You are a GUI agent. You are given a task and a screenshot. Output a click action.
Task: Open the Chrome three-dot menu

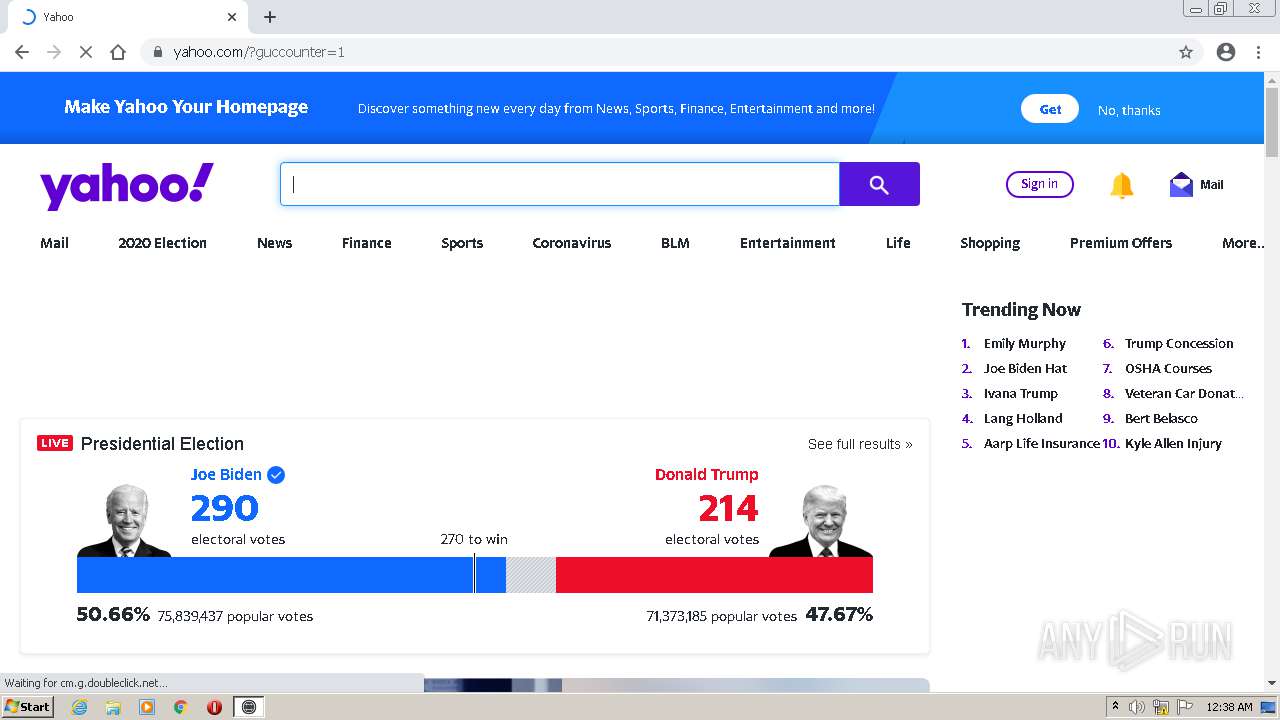point(1258,52)
